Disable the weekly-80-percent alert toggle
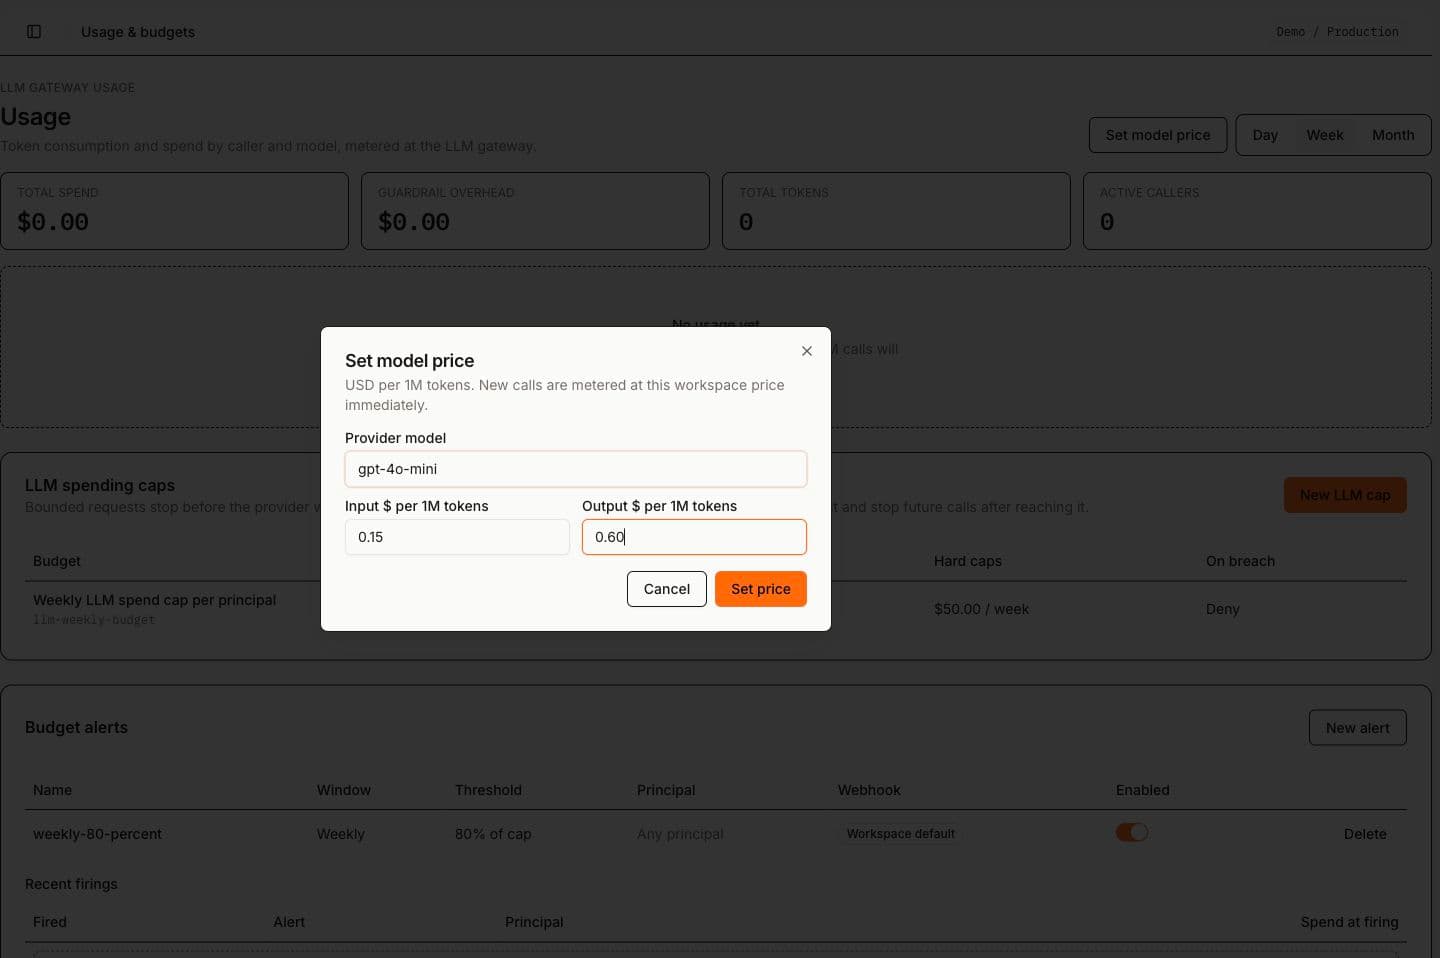1440x958 pixels. (1132, 832)
